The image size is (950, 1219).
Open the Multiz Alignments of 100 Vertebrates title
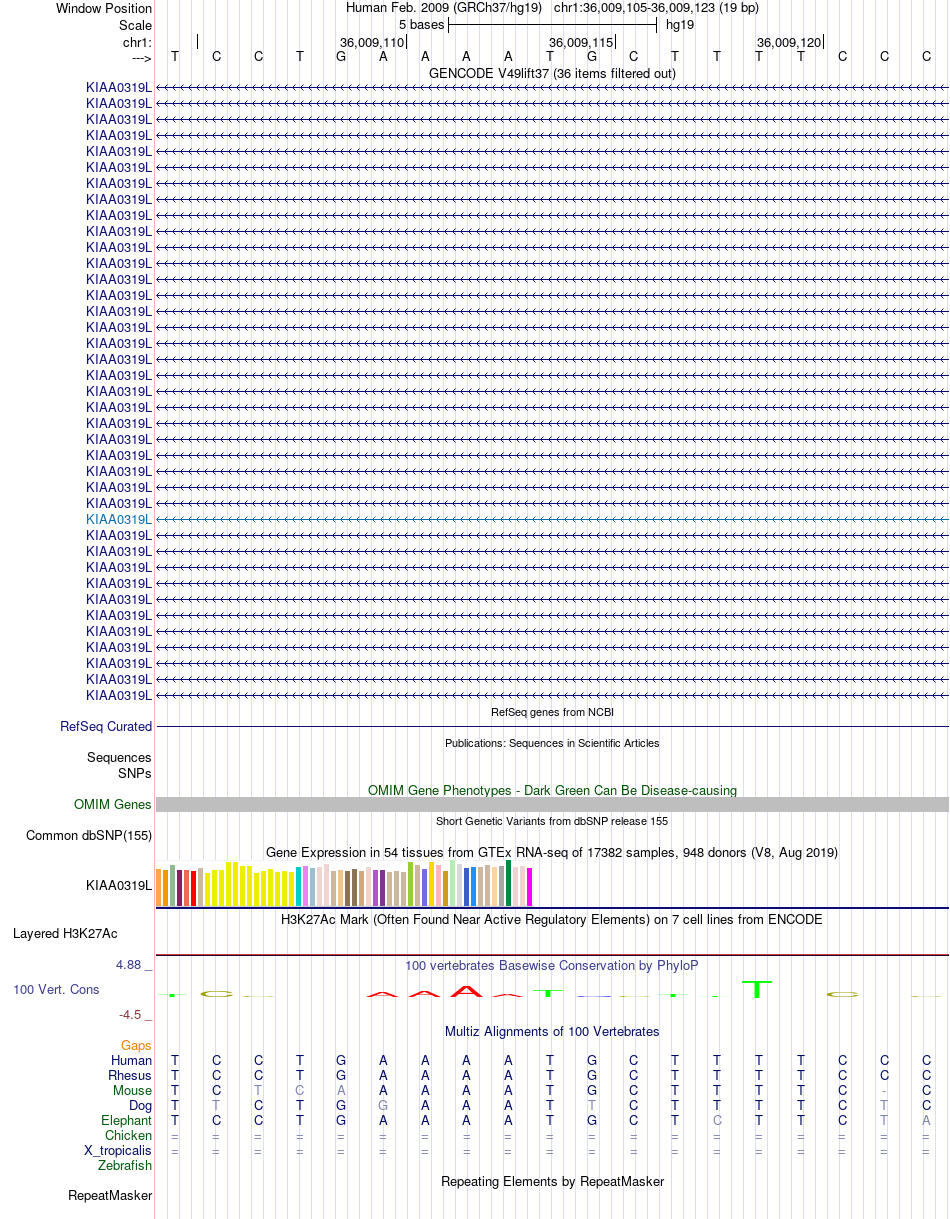[x=552, y=1031]
